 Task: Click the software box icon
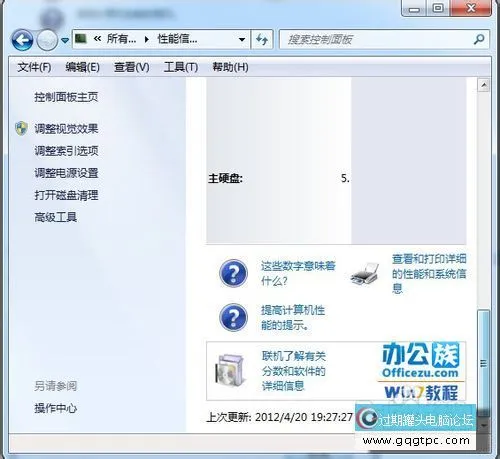tap(230, 371)
